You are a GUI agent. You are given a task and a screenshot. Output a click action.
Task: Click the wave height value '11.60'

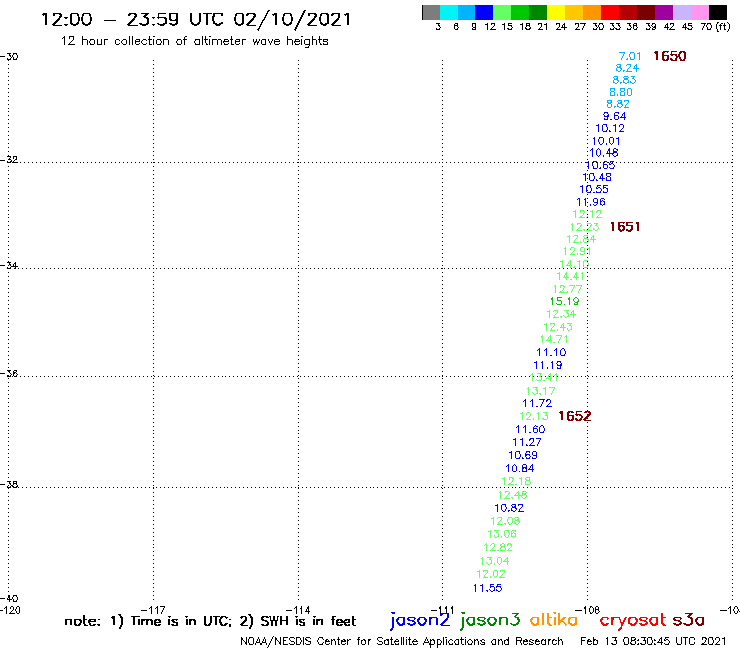(x=530, y=429)
